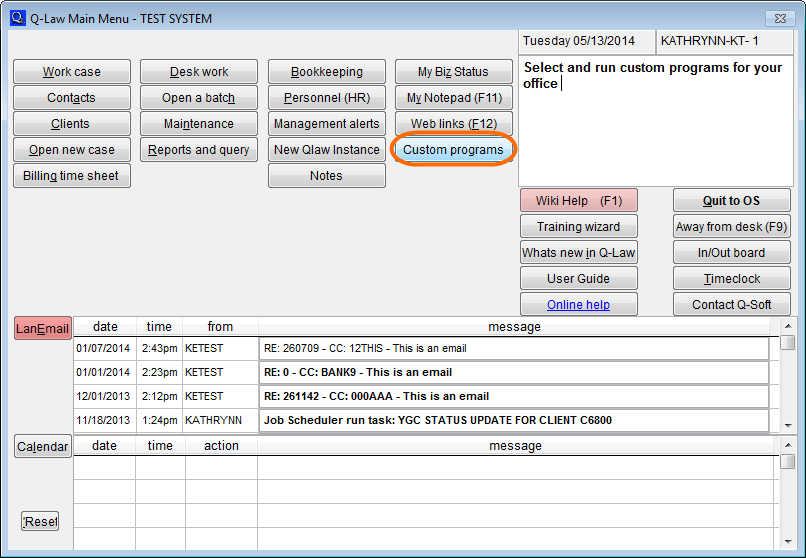The width and height of the screenshot is (806, 558).
Task: Click Contact Q-Soft
Action: (732, 305)
